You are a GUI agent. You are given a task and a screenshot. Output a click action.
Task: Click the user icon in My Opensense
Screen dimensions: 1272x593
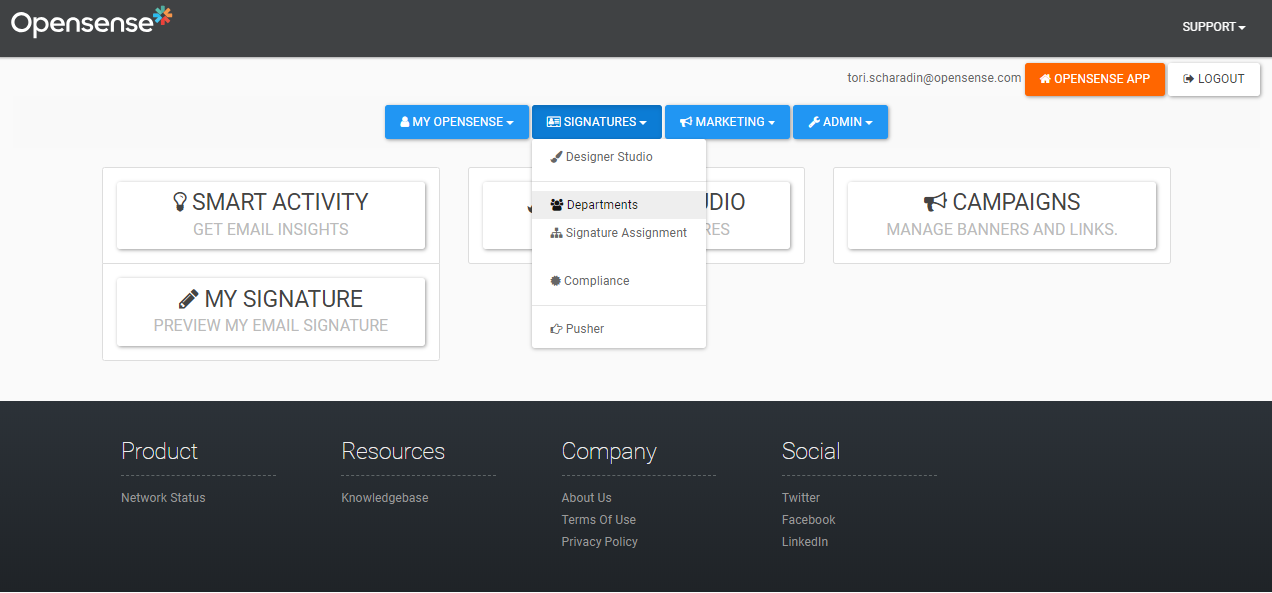(405, 122)
